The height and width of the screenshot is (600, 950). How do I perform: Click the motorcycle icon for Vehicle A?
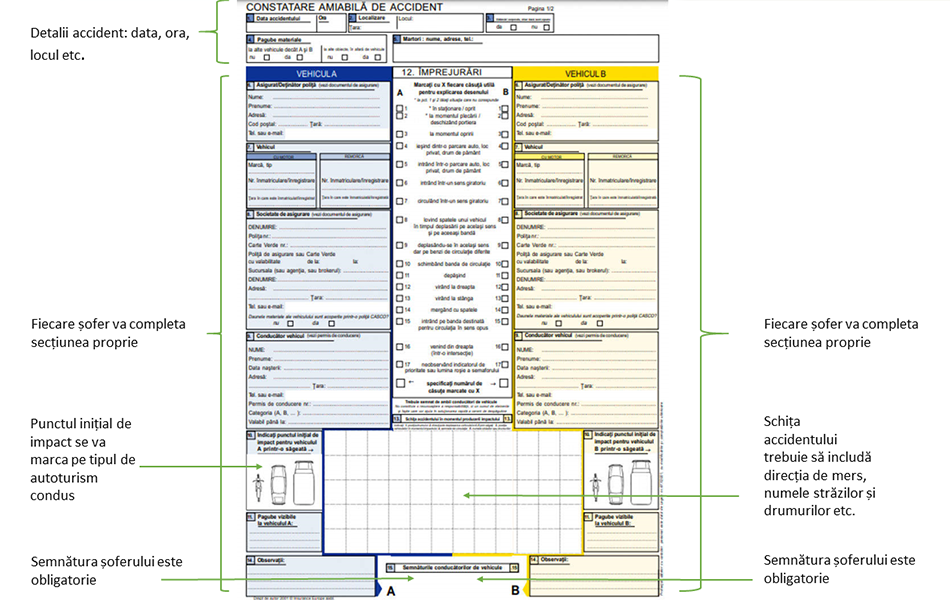[x=259, y=488]
